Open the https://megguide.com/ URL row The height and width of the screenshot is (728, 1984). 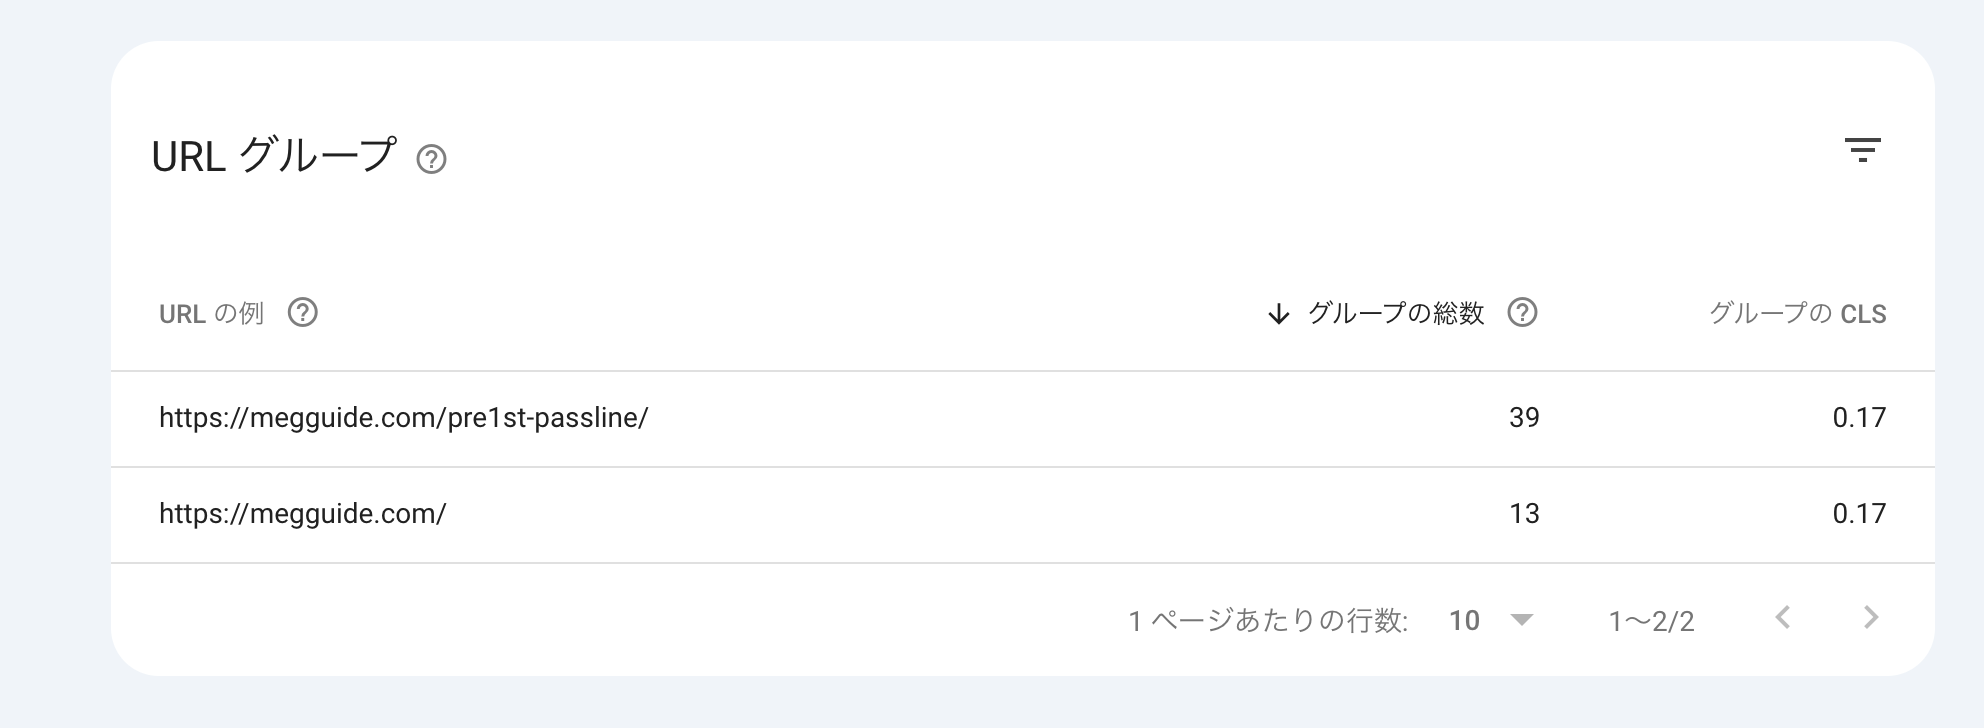tap(1022, 514)
